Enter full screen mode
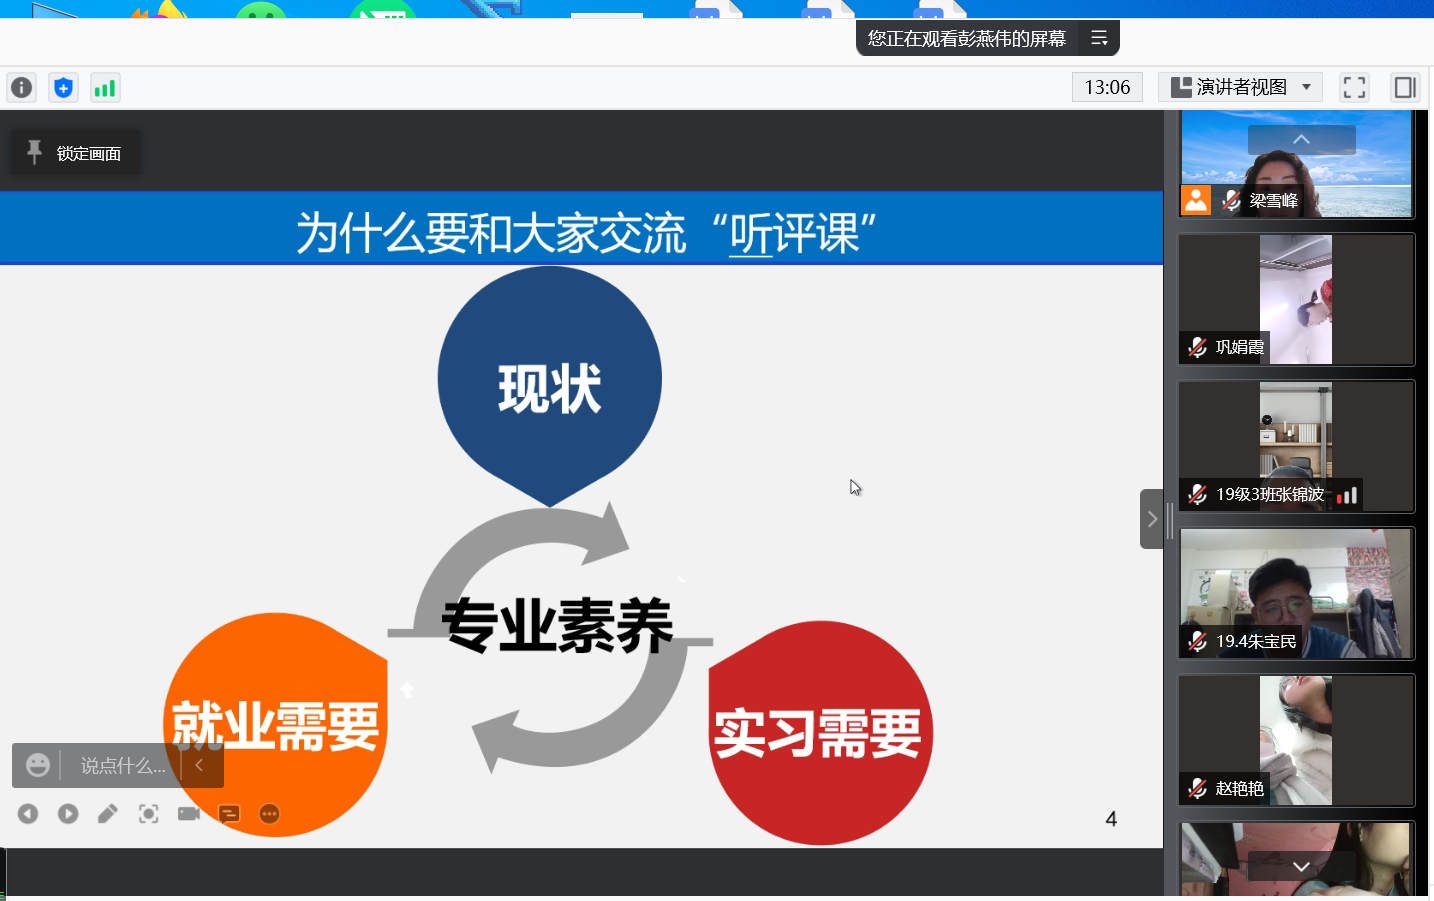 1354,88
